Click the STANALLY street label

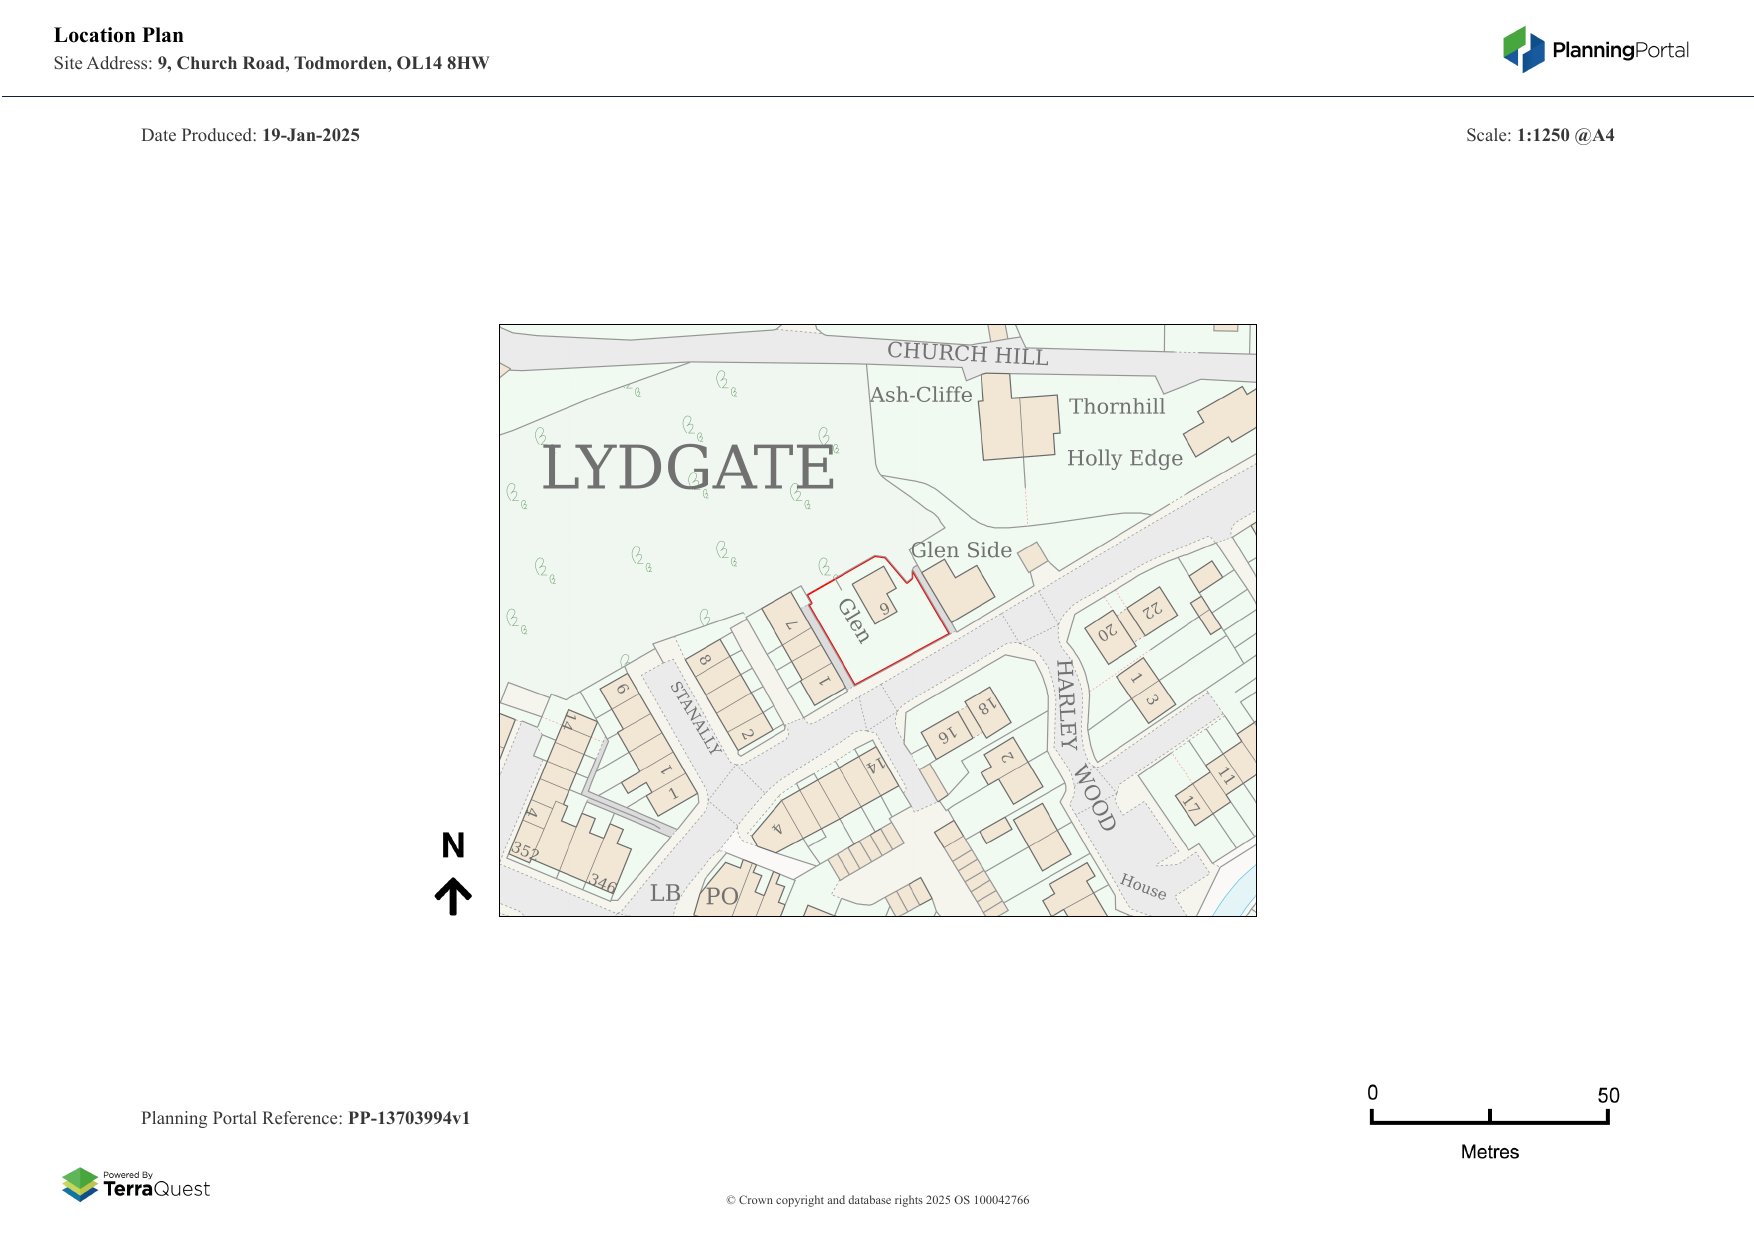[695, 717]
